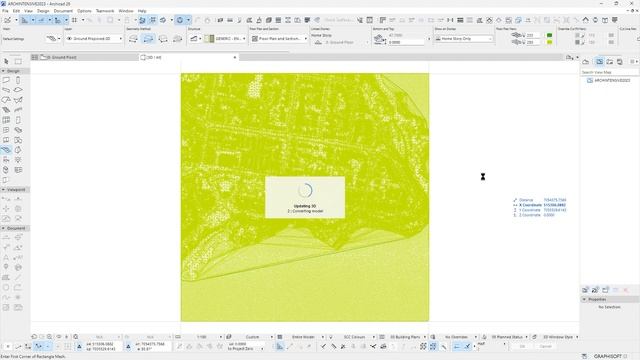Open the 0. Ground Floor home story dropdown
The image size is (640, 360).
pyautogui.click(x=340, y=42)
